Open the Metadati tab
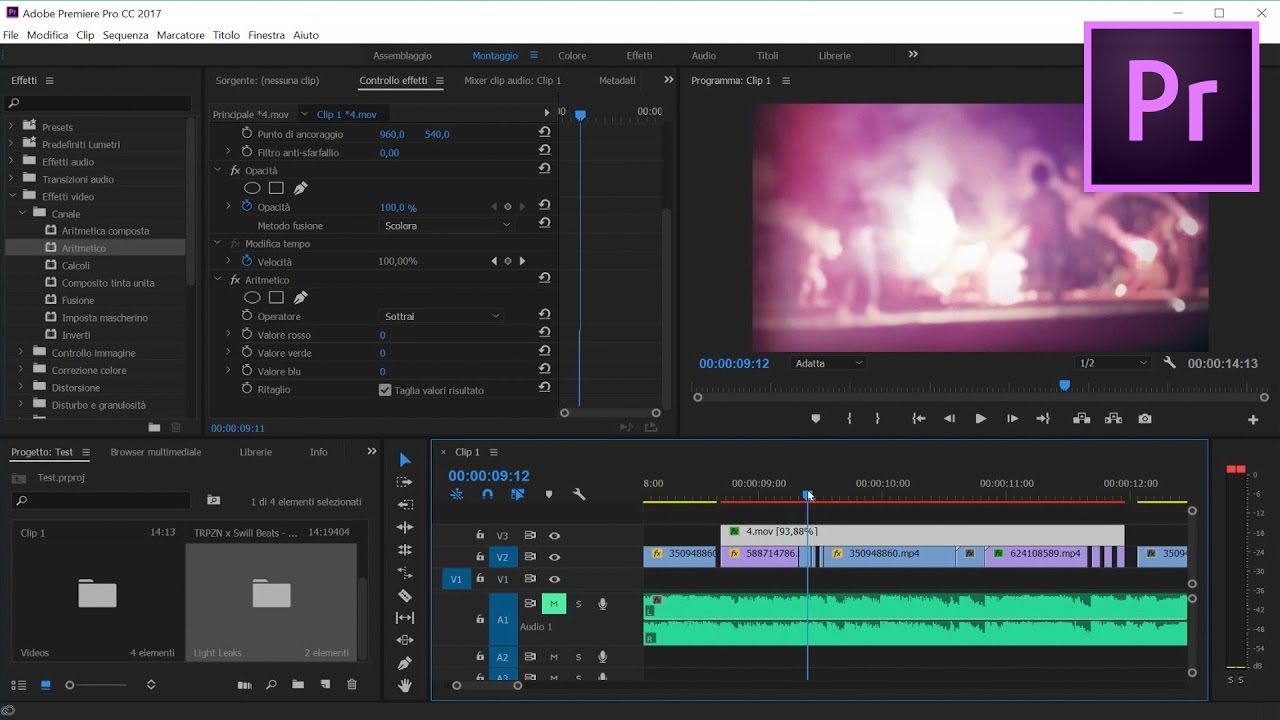Image resolution: width=1280 pixels, height=720 pixels. [617, 80]
